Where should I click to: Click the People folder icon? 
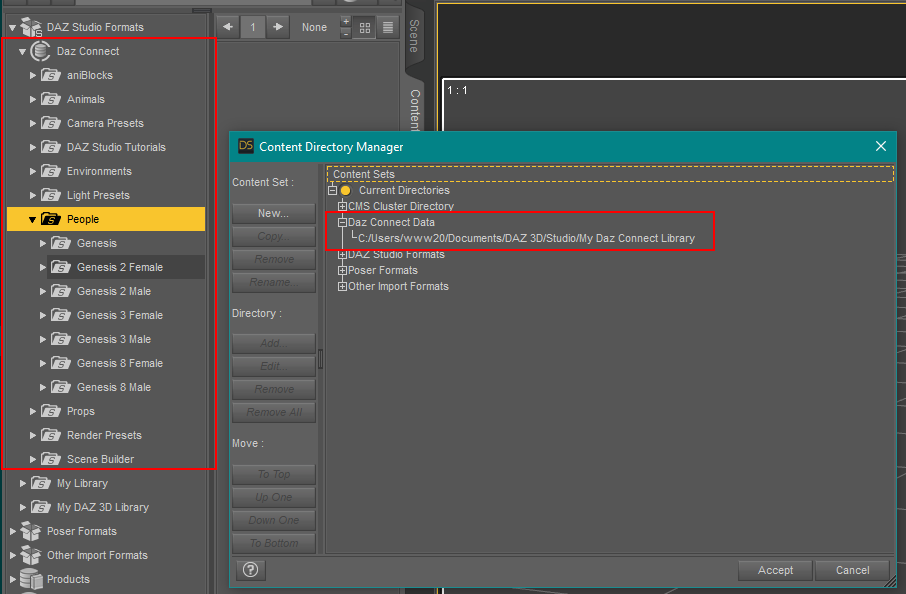51,219
